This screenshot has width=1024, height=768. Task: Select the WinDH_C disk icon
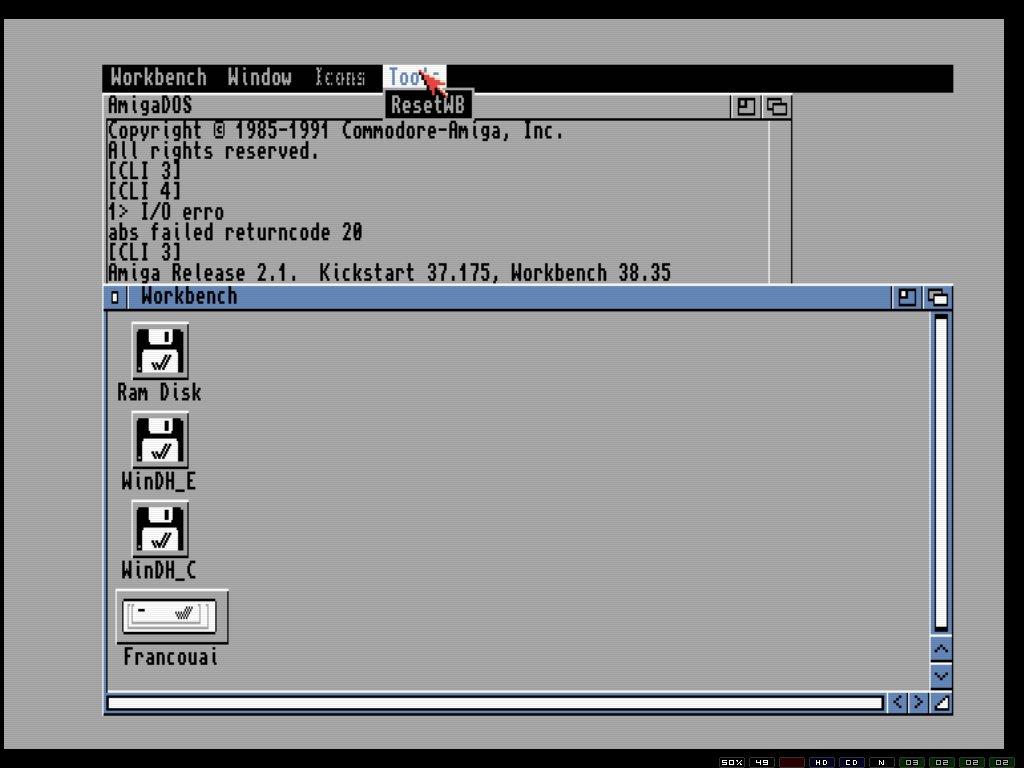[160, 529]
